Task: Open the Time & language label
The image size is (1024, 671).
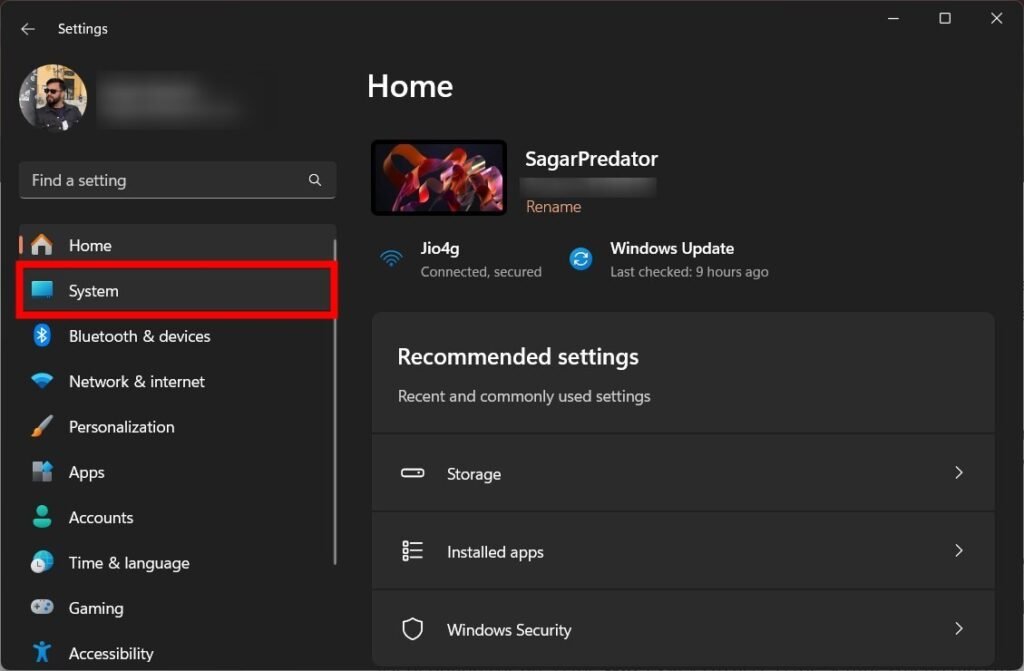Action: tap(129, 563)
